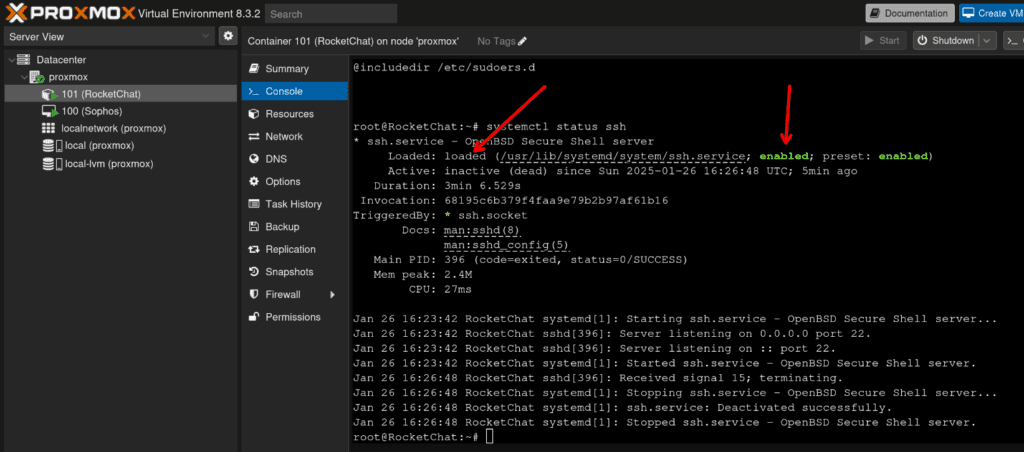Open the Task History tab
Viewport: 1024px width, 452px height.
pos(293,204)
